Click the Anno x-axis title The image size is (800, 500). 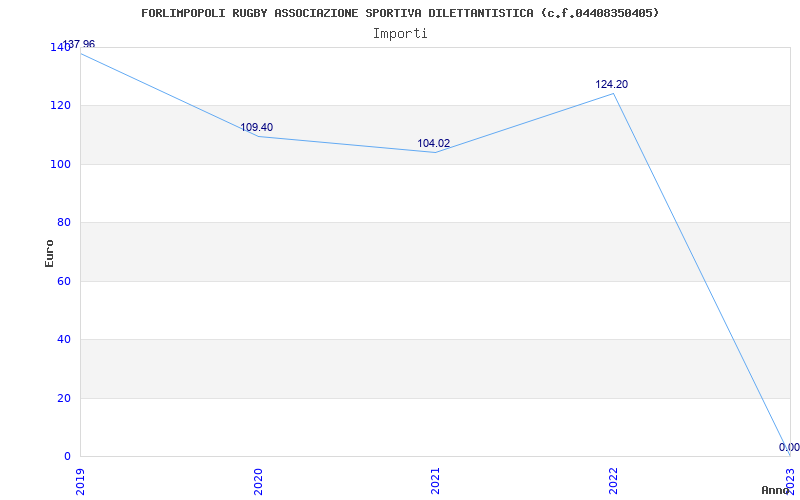(776, 490)
